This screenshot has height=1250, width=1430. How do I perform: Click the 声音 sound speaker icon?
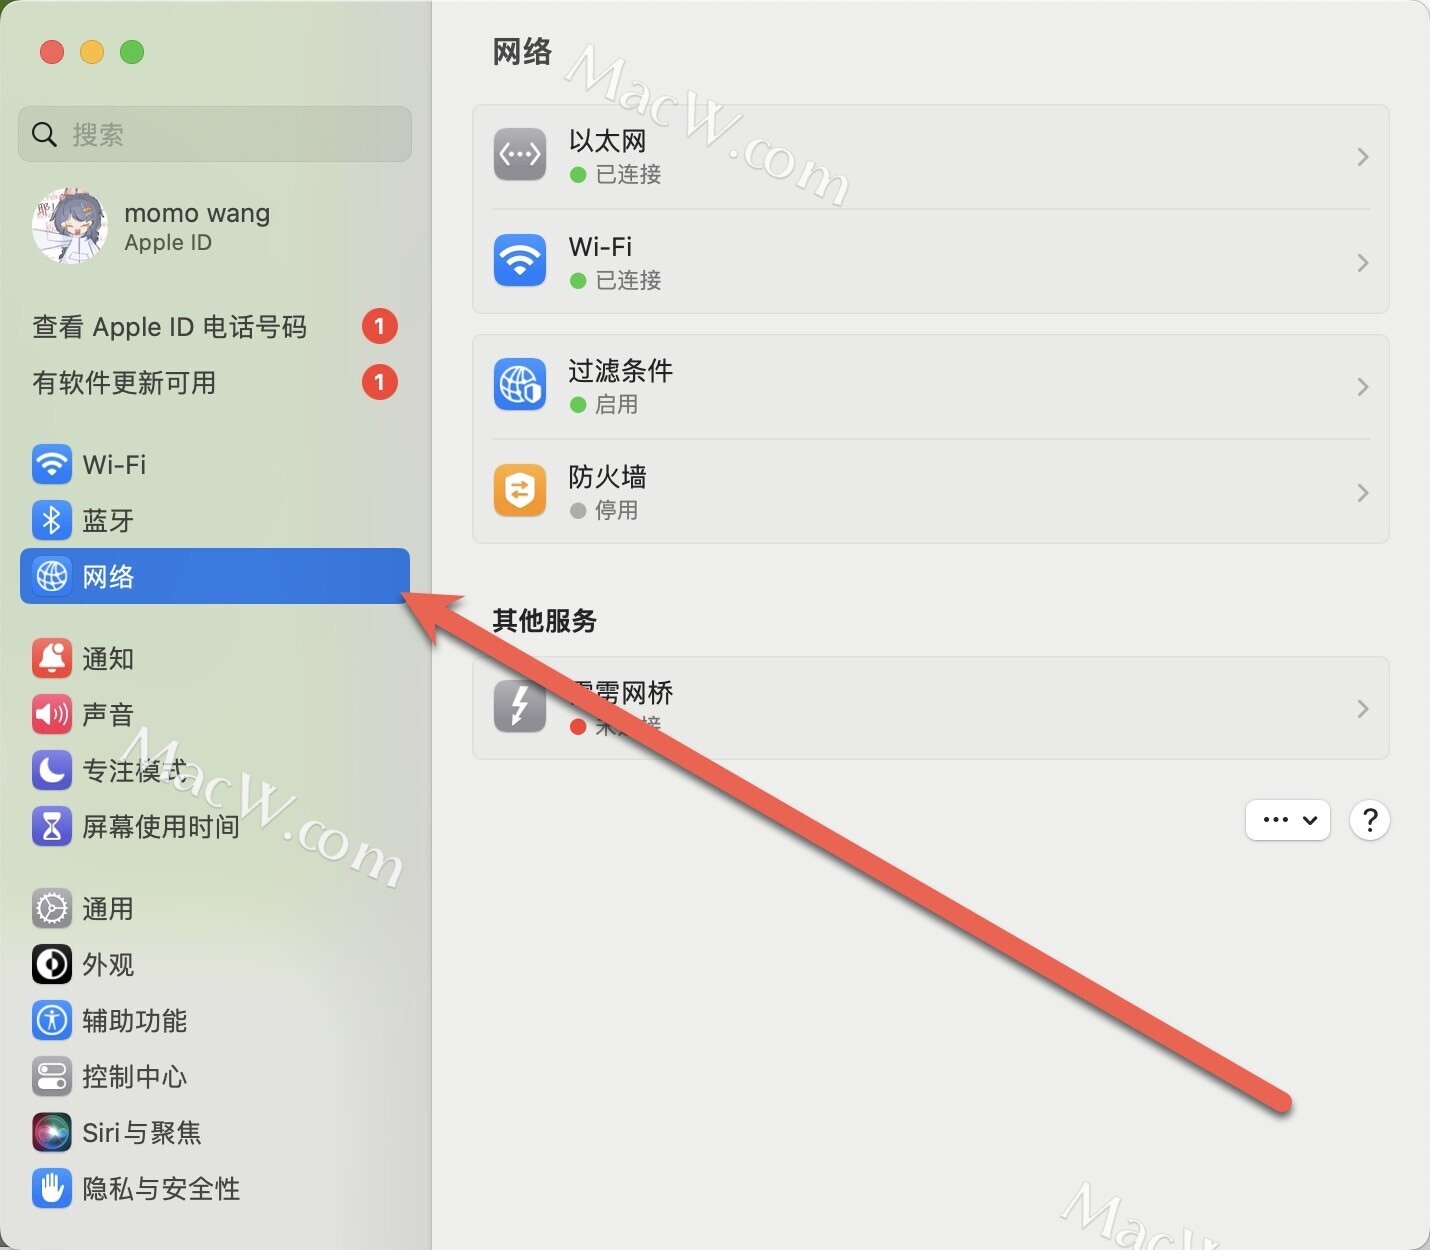pyautogui.click(x=52, y=714)
